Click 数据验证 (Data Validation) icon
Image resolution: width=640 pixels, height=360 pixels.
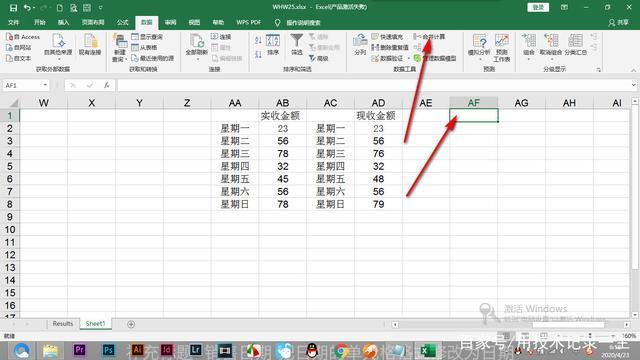click(x=387, y=58)
